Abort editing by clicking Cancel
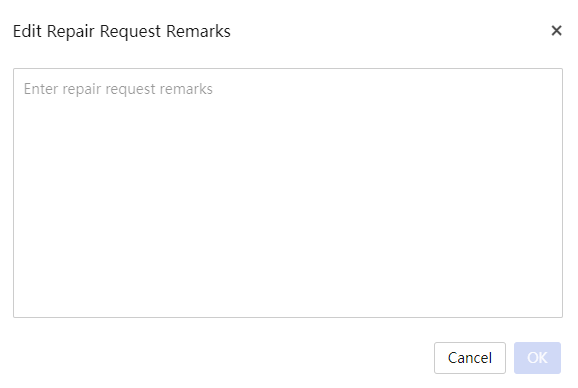The width and height of the screenshot is (578, 388). 470,358
